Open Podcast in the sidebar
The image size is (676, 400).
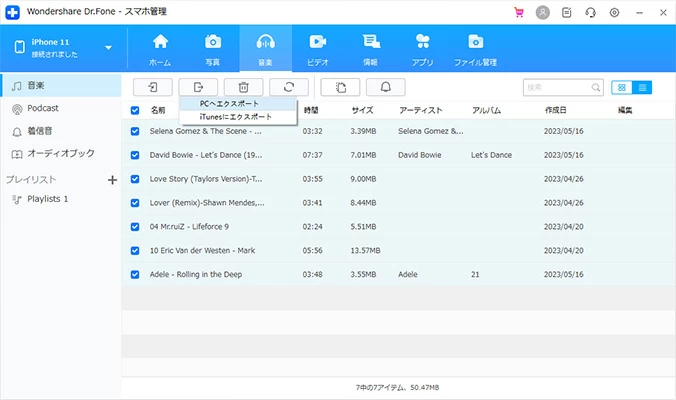pos(43,108)
